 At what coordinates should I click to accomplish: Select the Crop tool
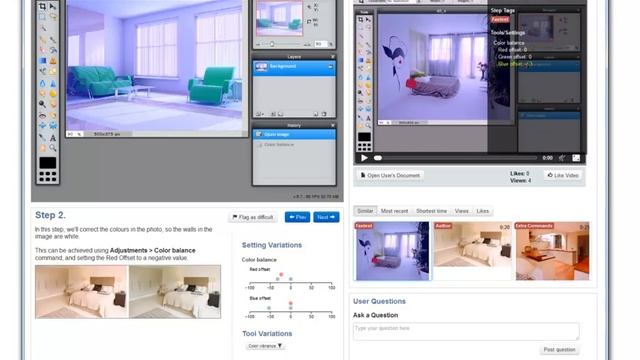coord(42,6)
